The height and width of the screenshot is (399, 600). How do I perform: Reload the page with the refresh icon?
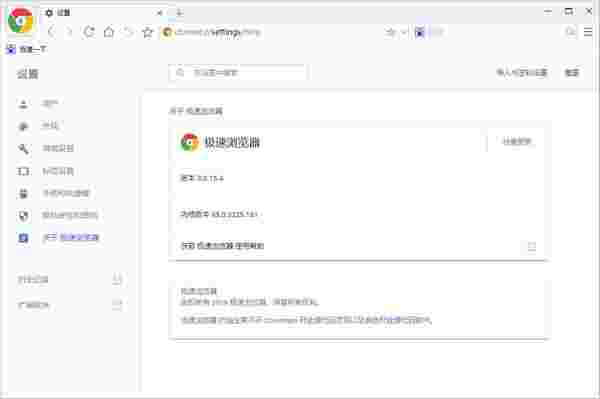pyautogui.click(x=89, y=32)
